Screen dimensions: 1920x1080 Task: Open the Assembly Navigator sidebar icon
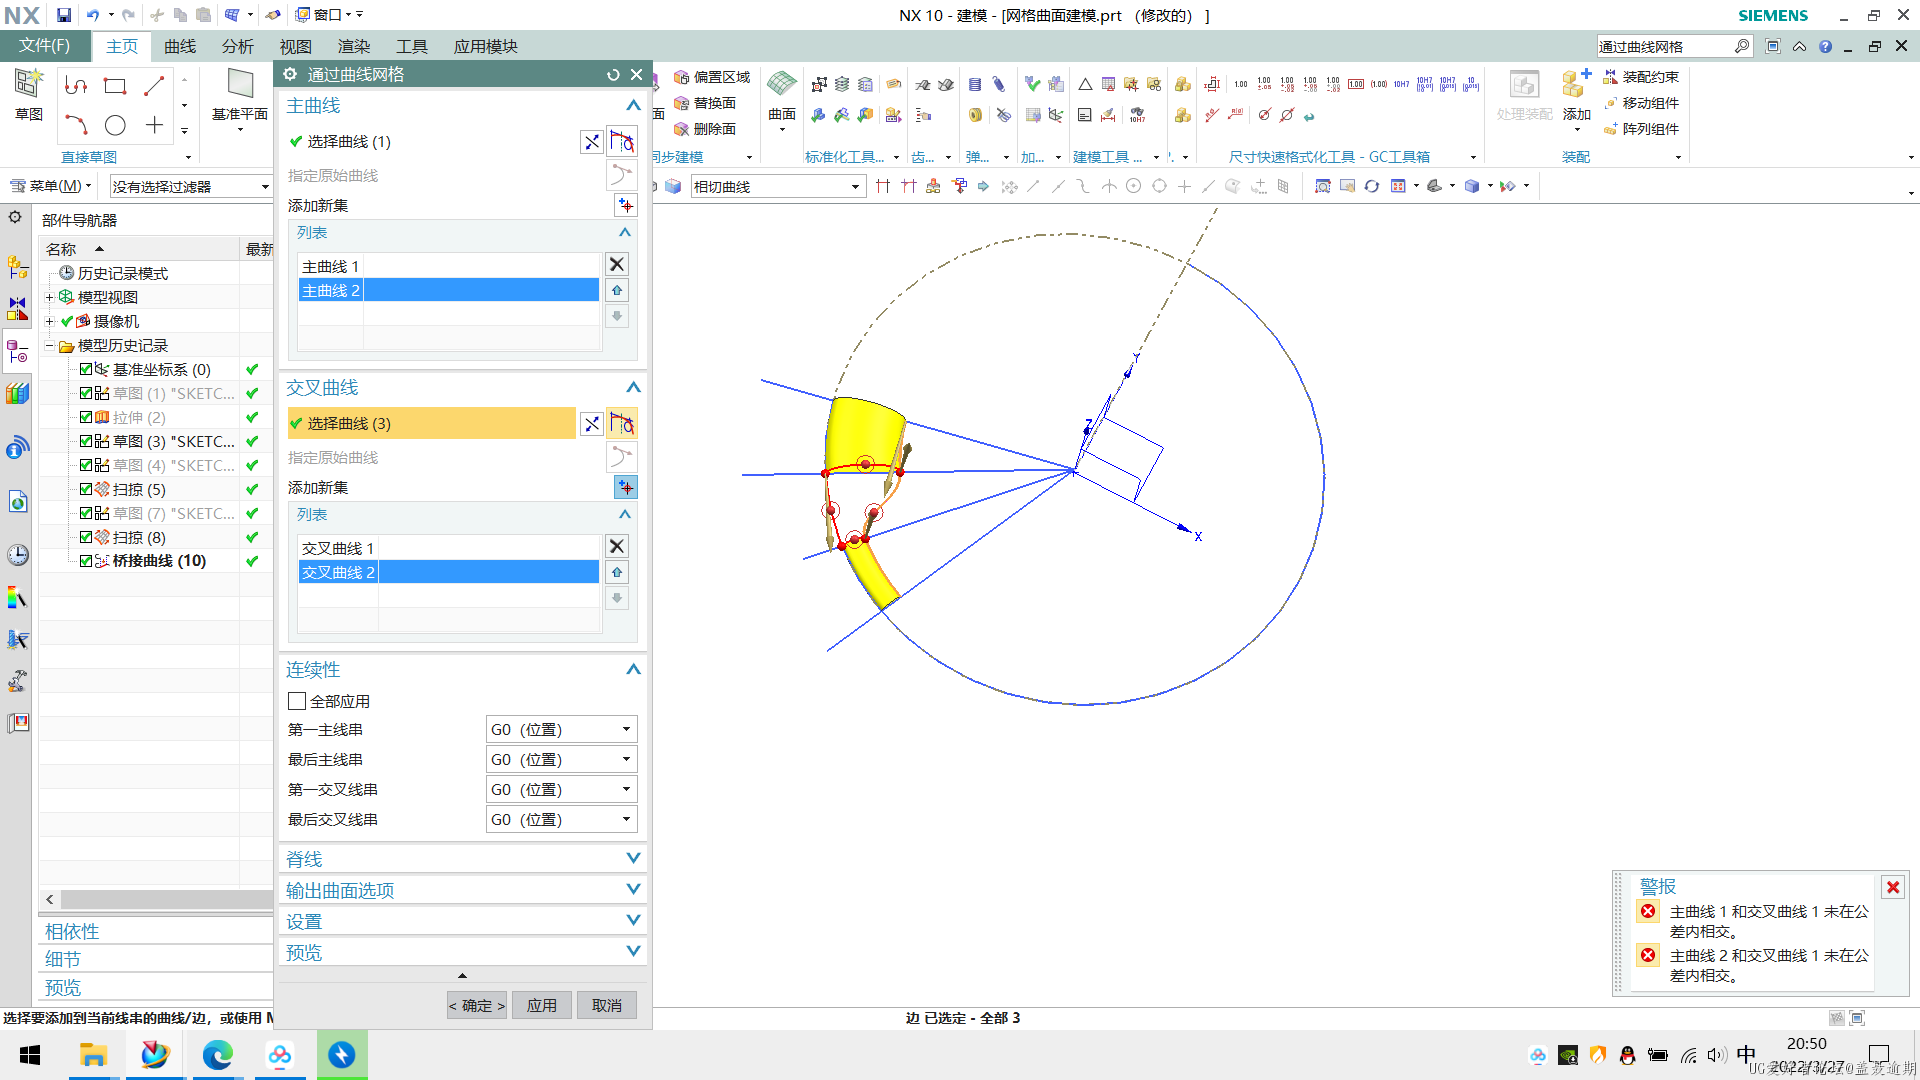point(17,266)
